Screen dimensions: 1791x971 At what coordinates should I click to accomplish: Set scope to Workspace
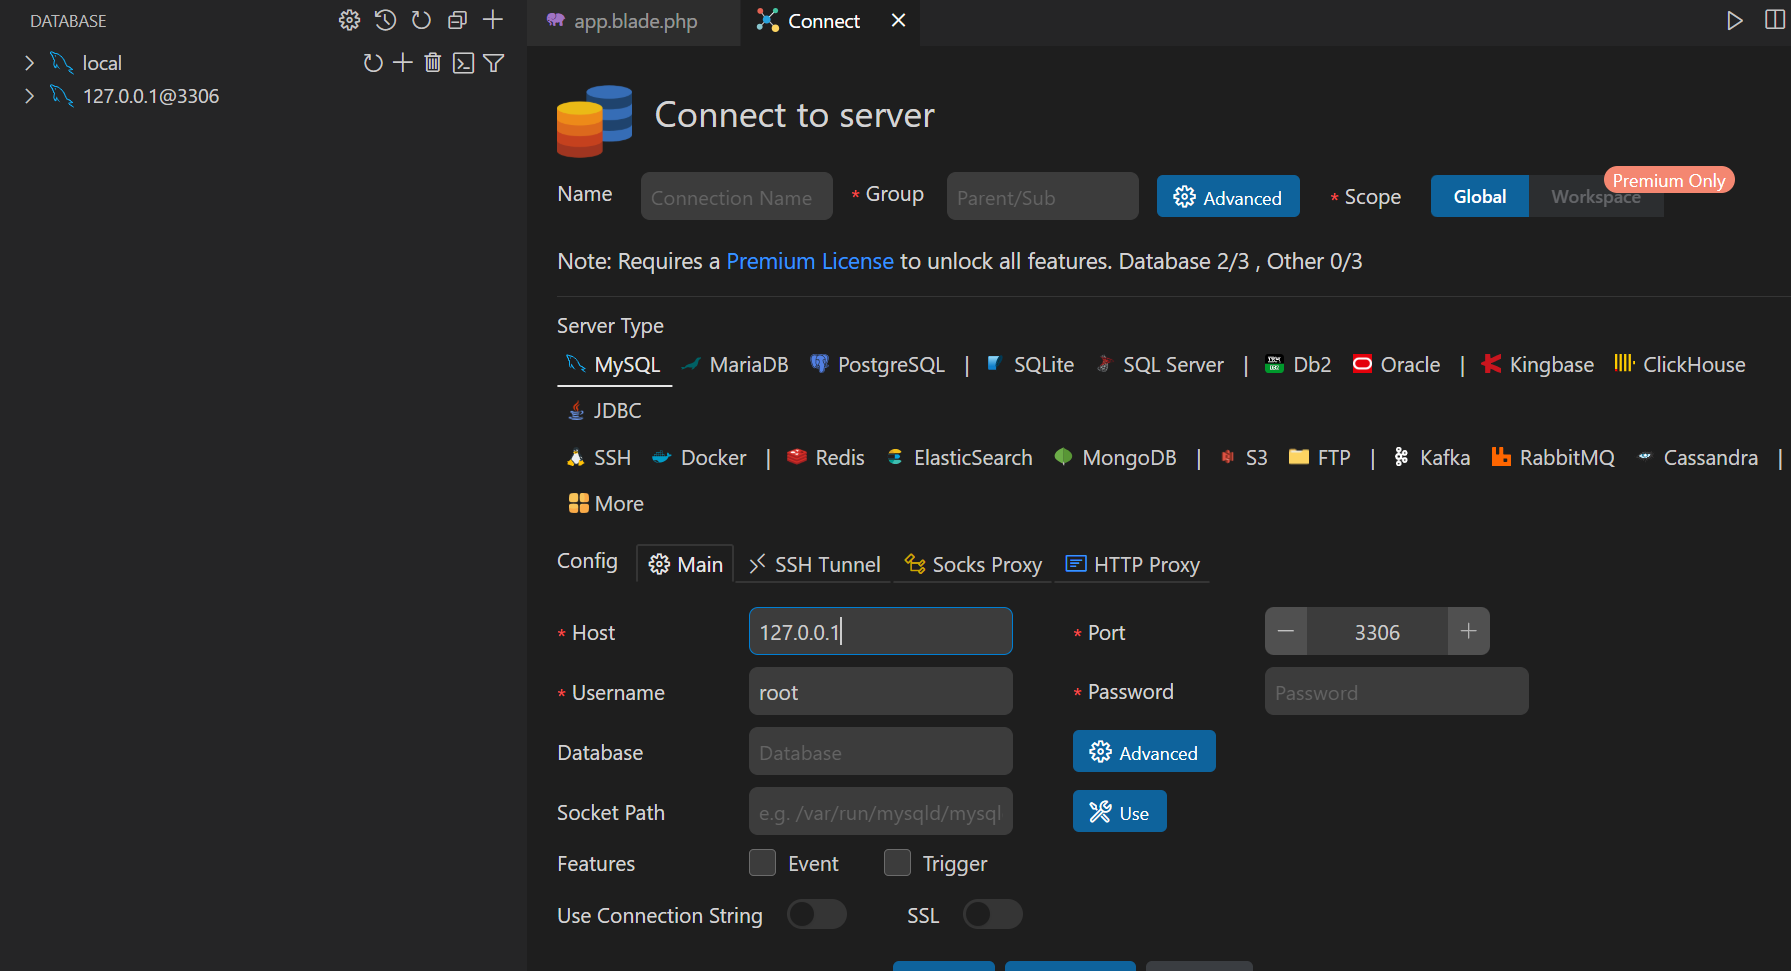(x=1596, y=197)
